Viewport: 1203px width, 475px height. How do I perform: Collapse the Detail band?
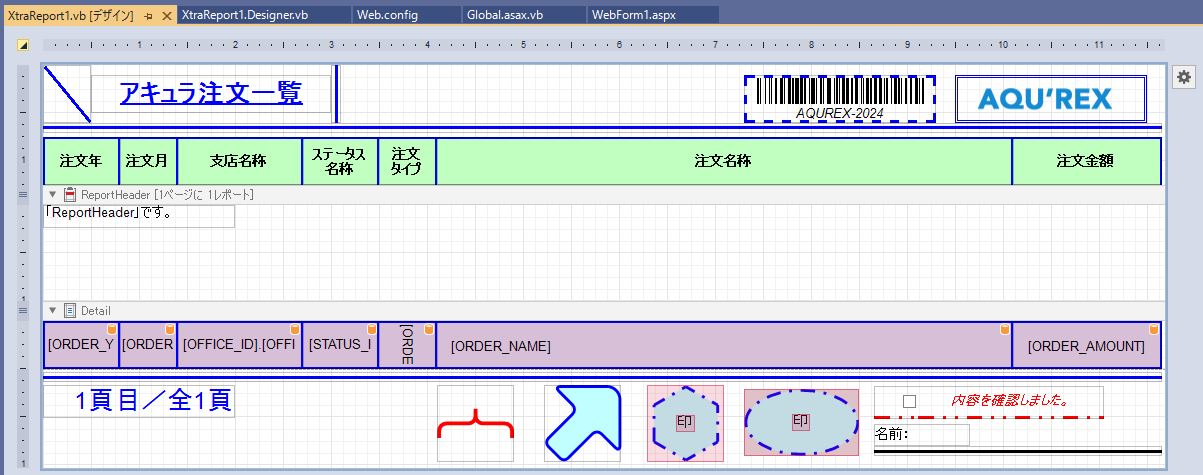point(53,311)
